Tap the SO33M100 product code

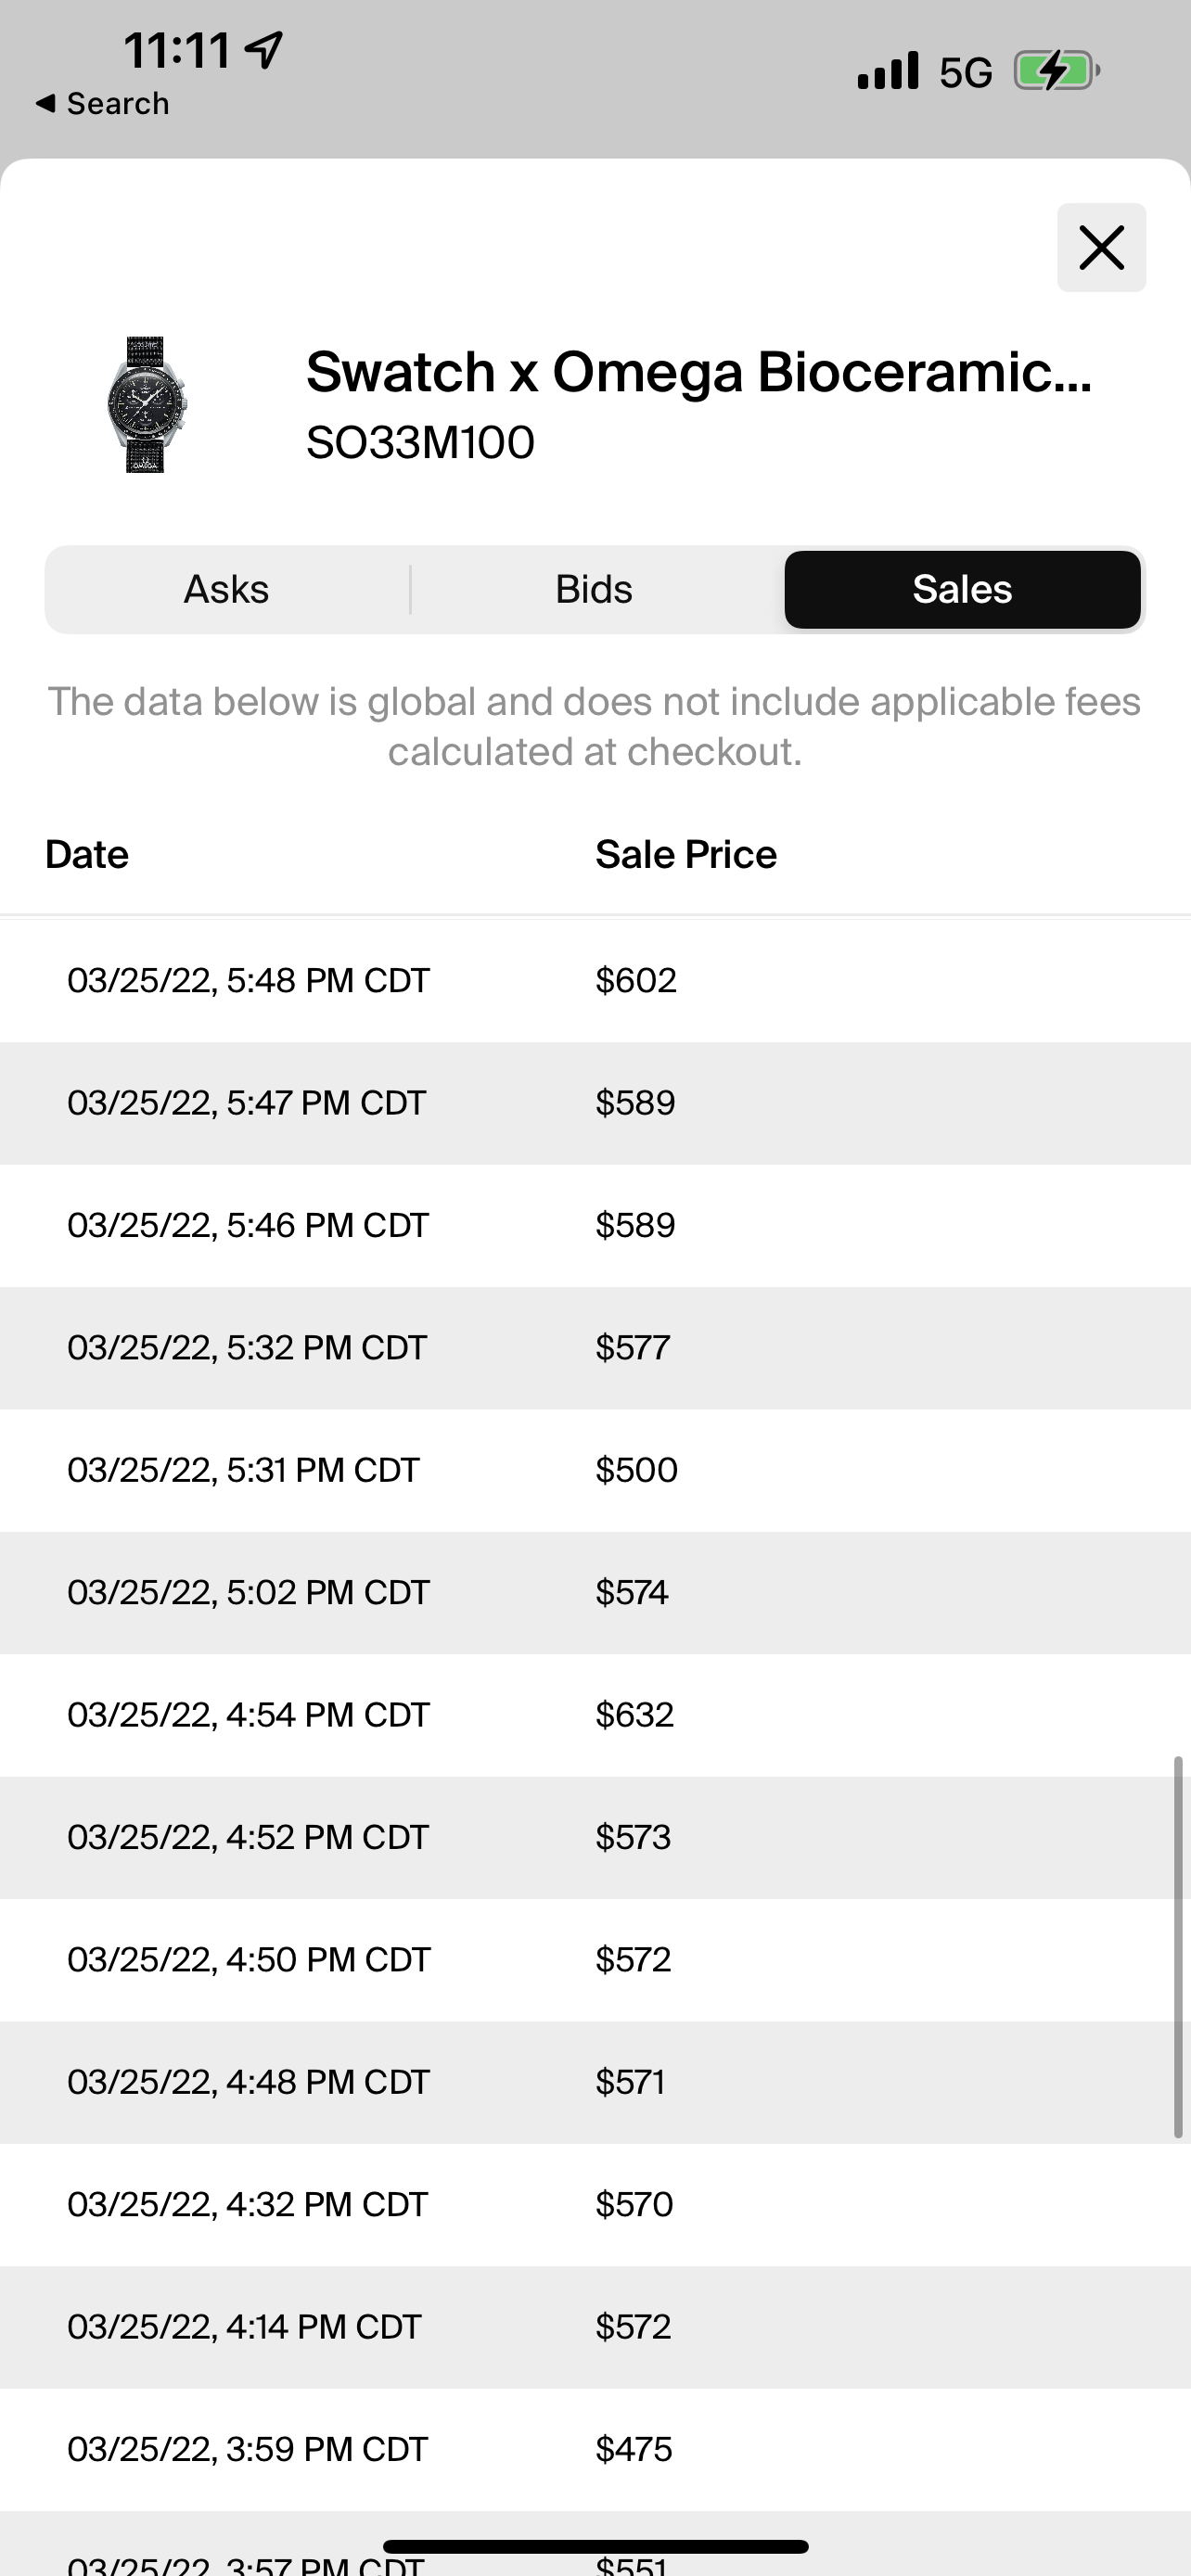click(420, 442)
